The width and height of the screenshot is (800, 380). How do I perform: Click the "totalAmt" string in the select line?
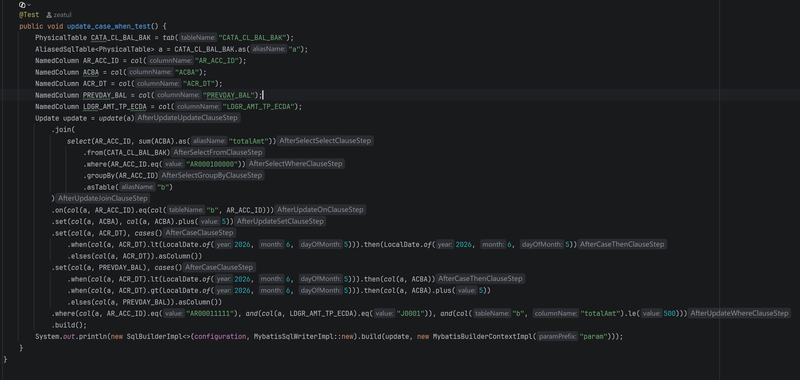[x=248, y=141]
